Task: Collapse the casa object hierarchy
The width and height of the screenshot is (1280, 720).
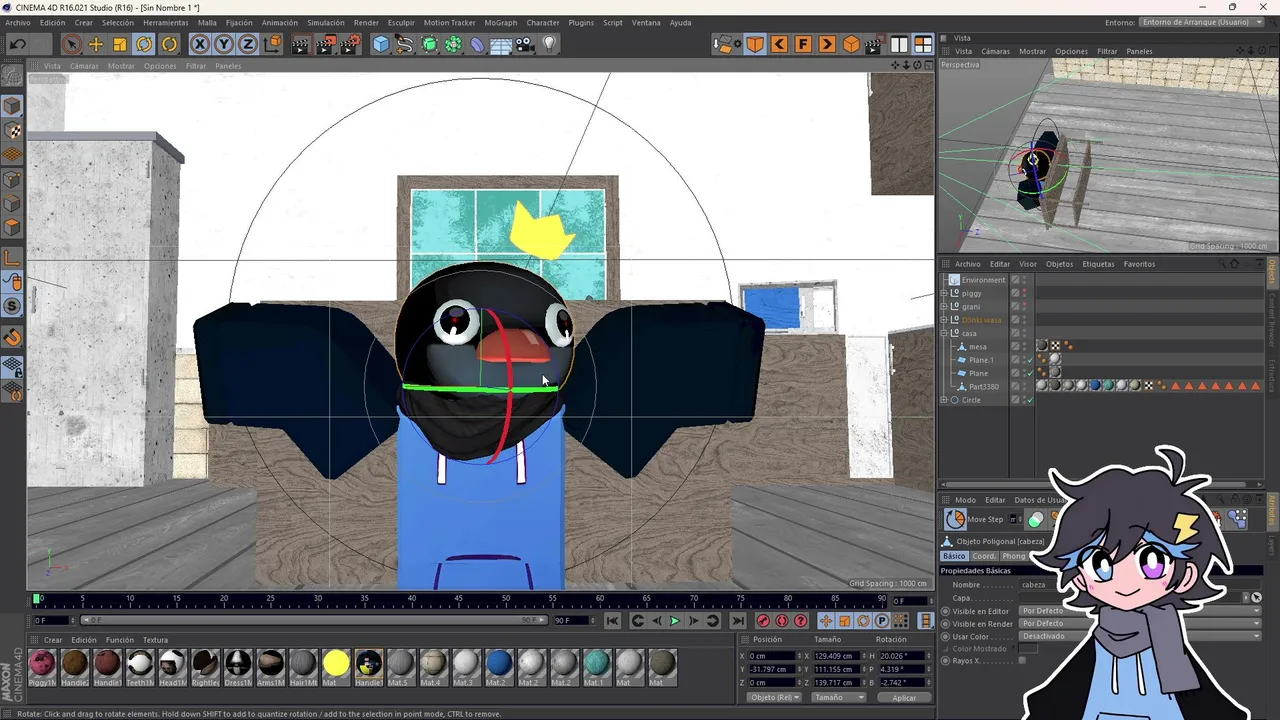Action: tap(944, 333)
